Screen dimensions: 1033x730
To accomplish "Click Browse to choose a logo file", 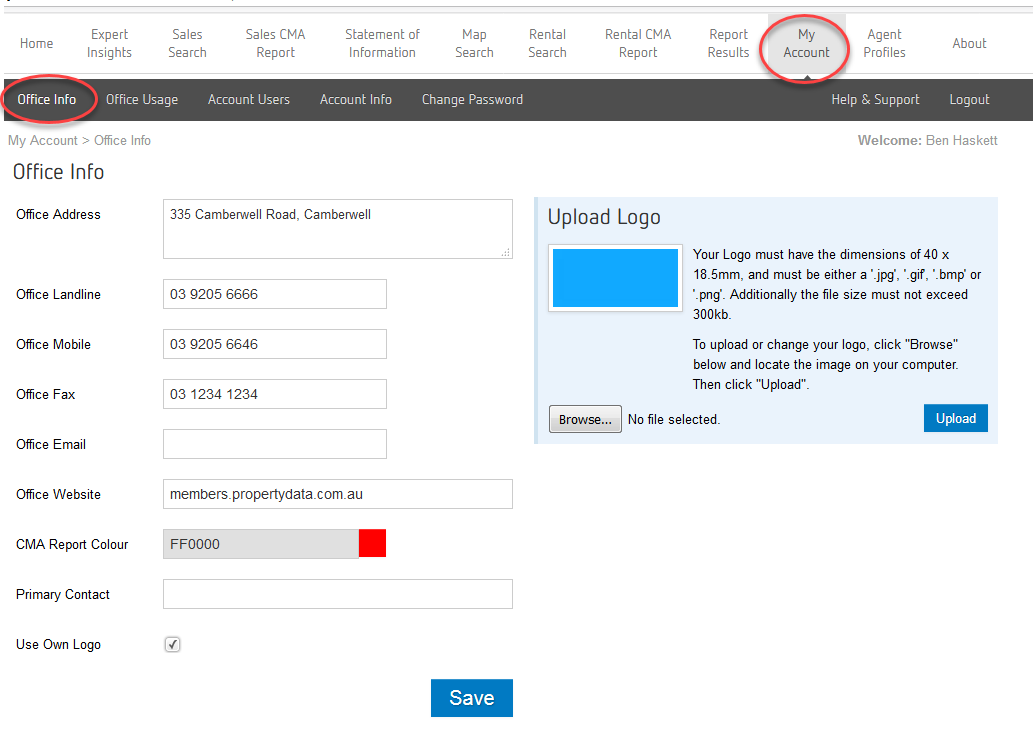I will [585, 419].
